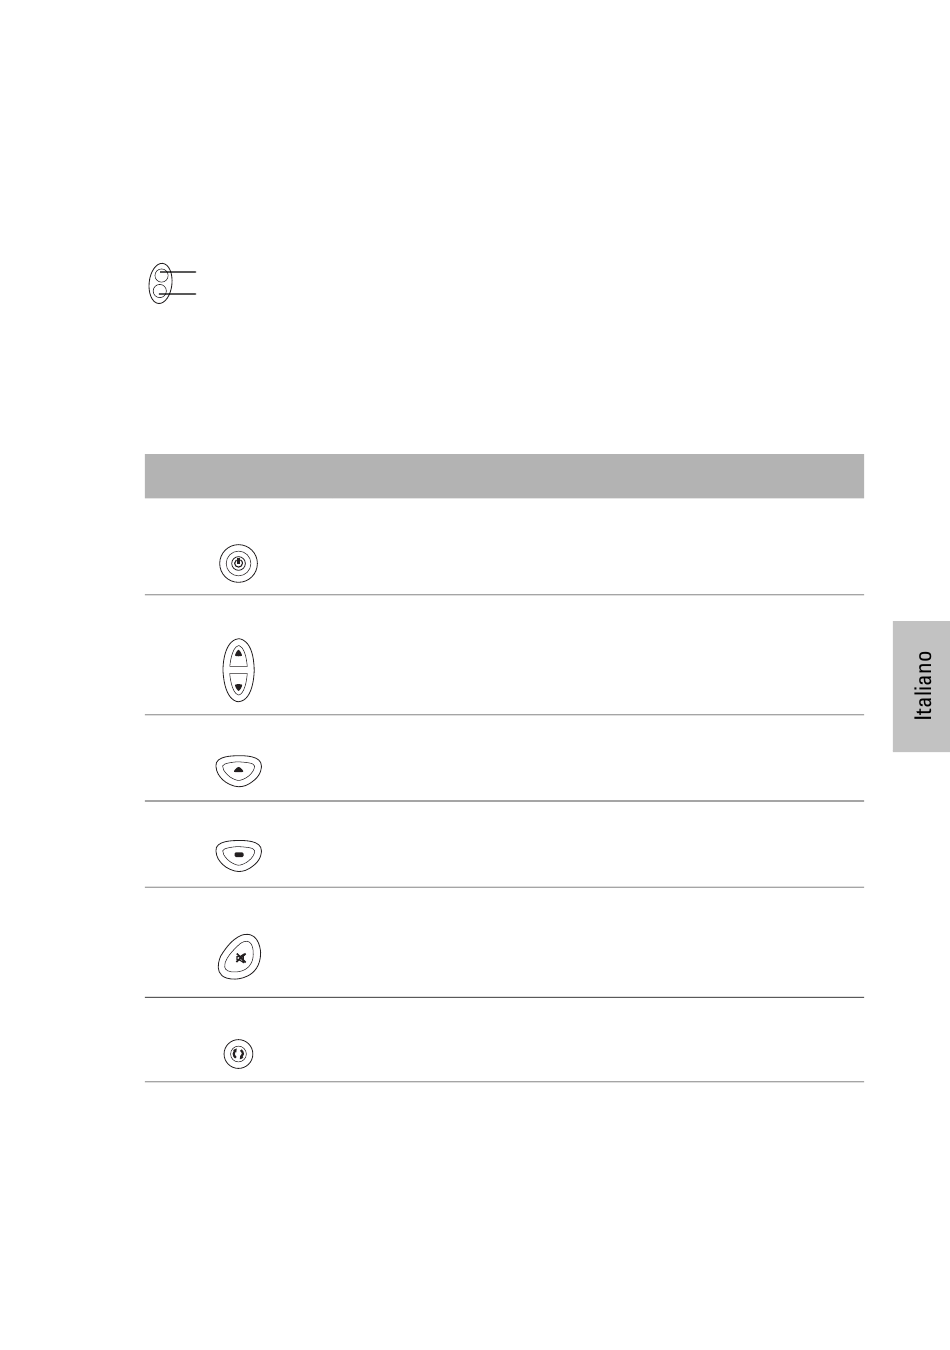Click the small round handset button icon
This screenshot has width=950, height=1350.
238,1053
